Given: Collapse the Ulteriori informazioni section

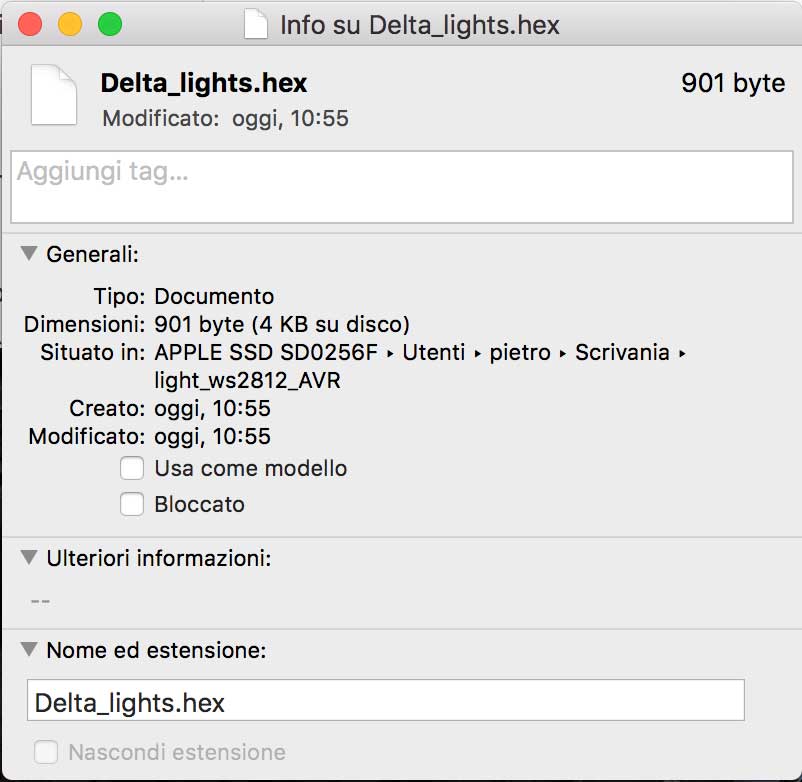Looking at the screenshot, I should (x=29, y=557).
